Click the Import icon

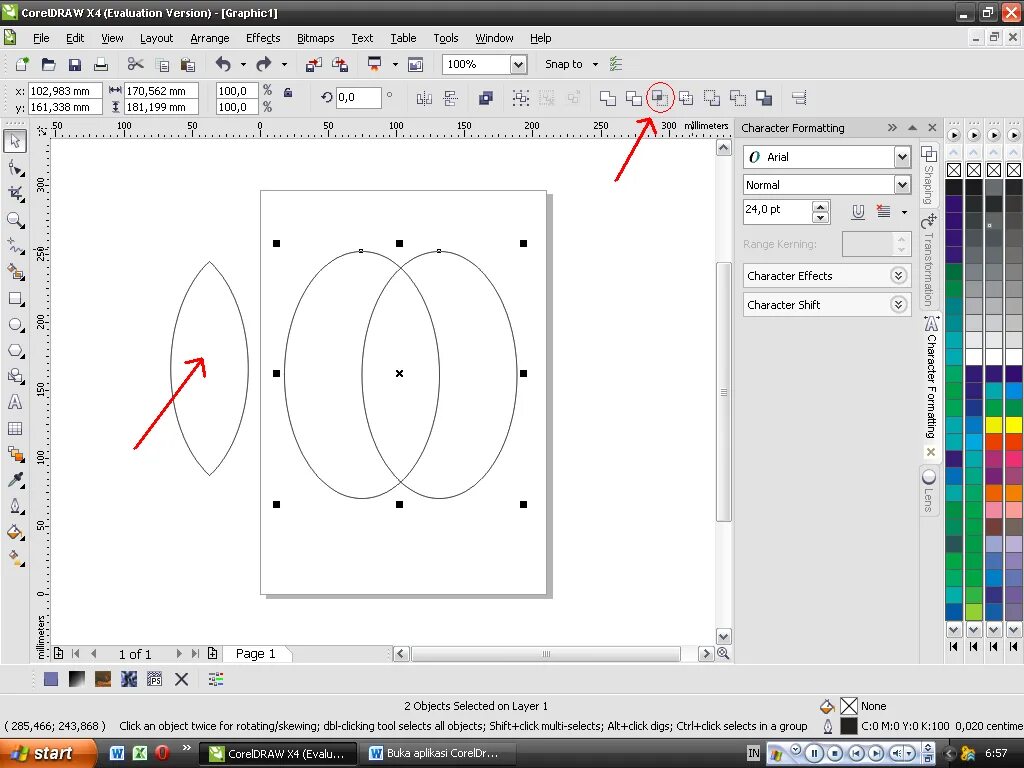tap(313, 64)
